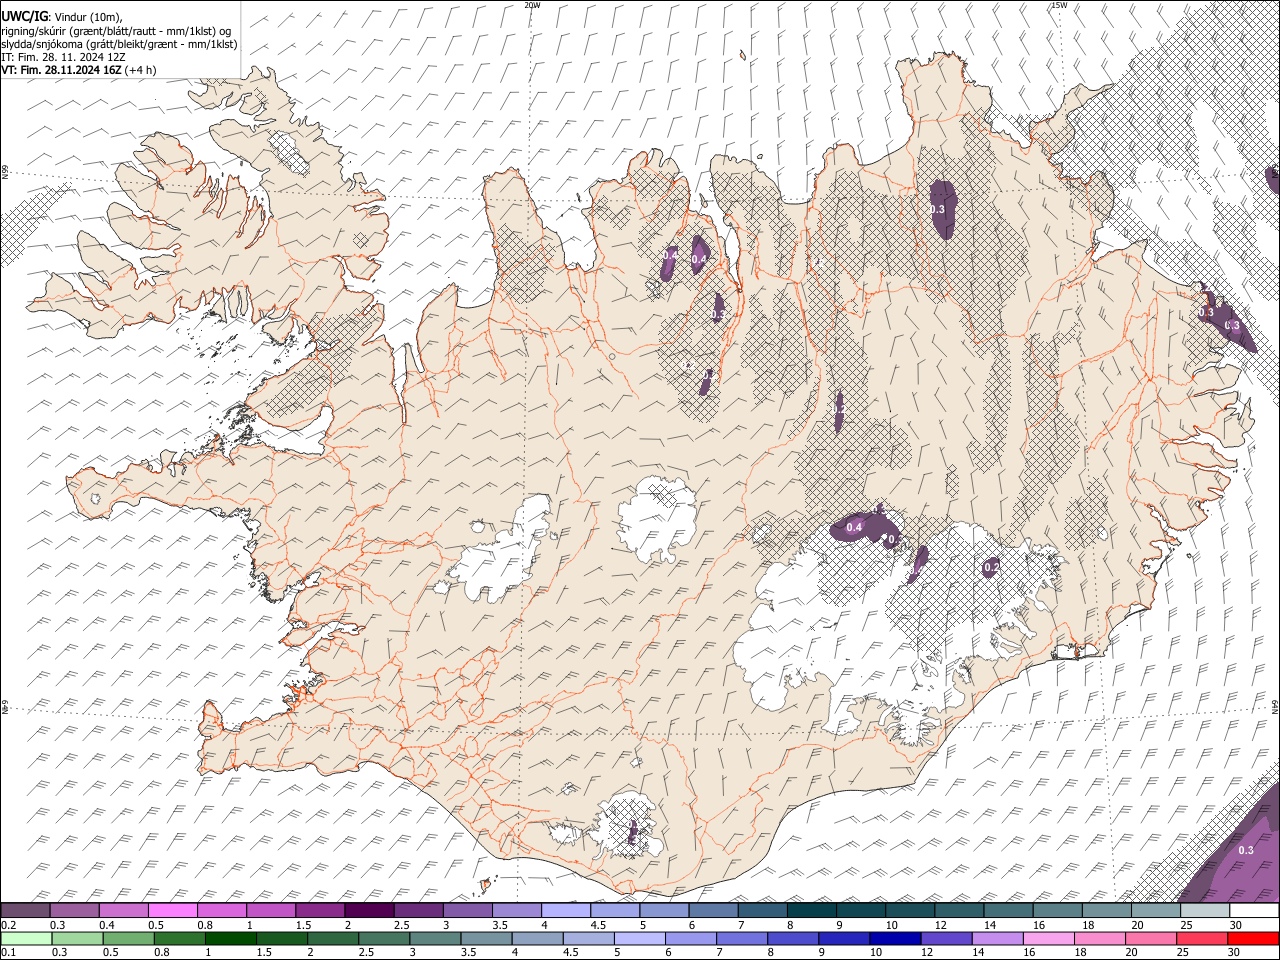Click the 'VT: Fim. 28.11.2024 16Z (+4 h)' line
The width and height of the screenshot is (1280, 960).
(79, 70)
